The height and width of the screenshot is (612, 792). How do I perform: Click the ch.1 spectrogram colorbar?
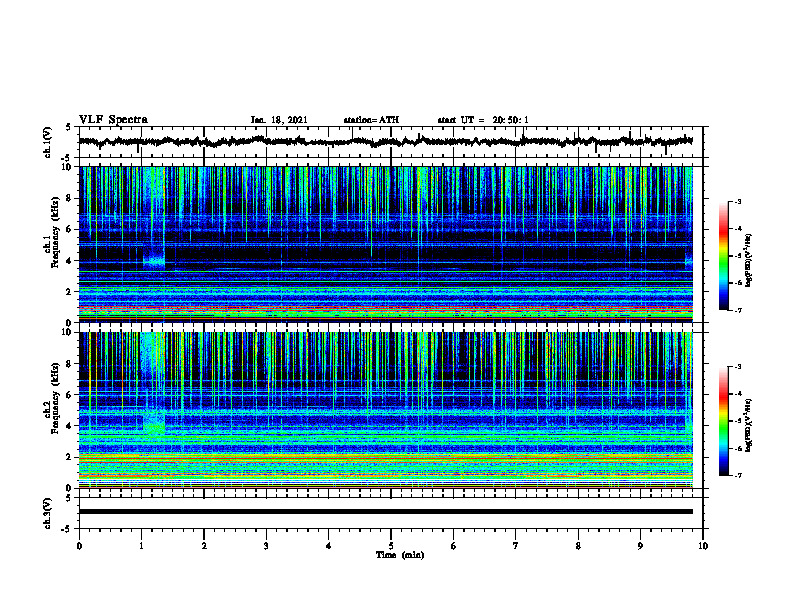[724, 256]
